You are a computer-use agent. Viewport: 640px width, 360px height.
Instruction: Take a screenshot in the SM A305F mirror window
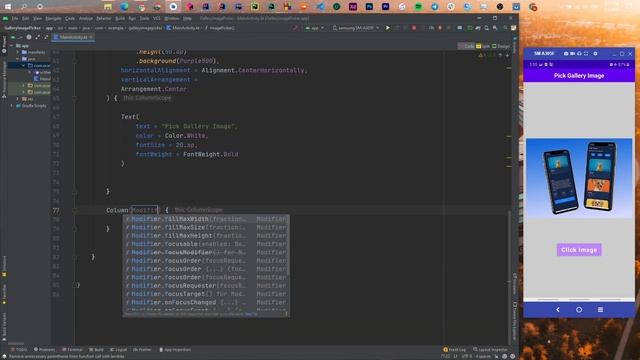coord(566,53)
